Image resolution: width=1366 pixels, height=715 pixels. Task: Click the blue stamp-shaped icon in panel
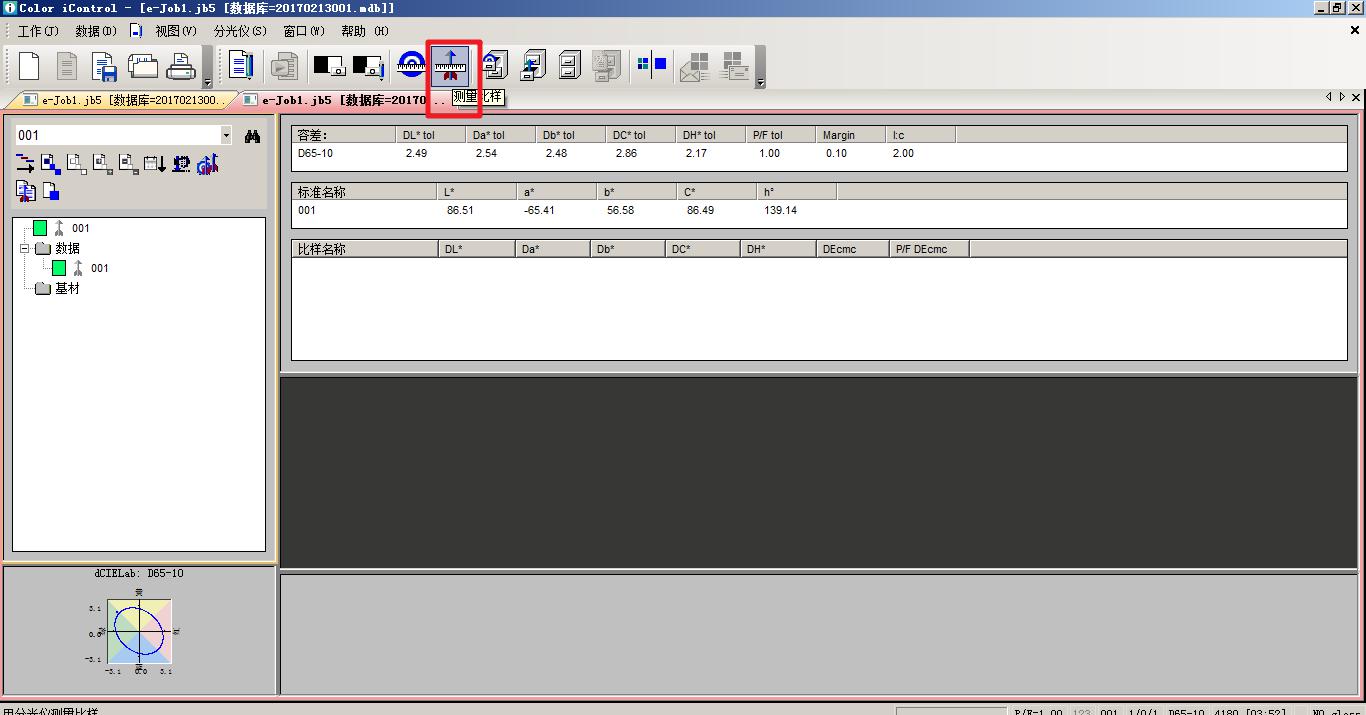click(181, 164)
